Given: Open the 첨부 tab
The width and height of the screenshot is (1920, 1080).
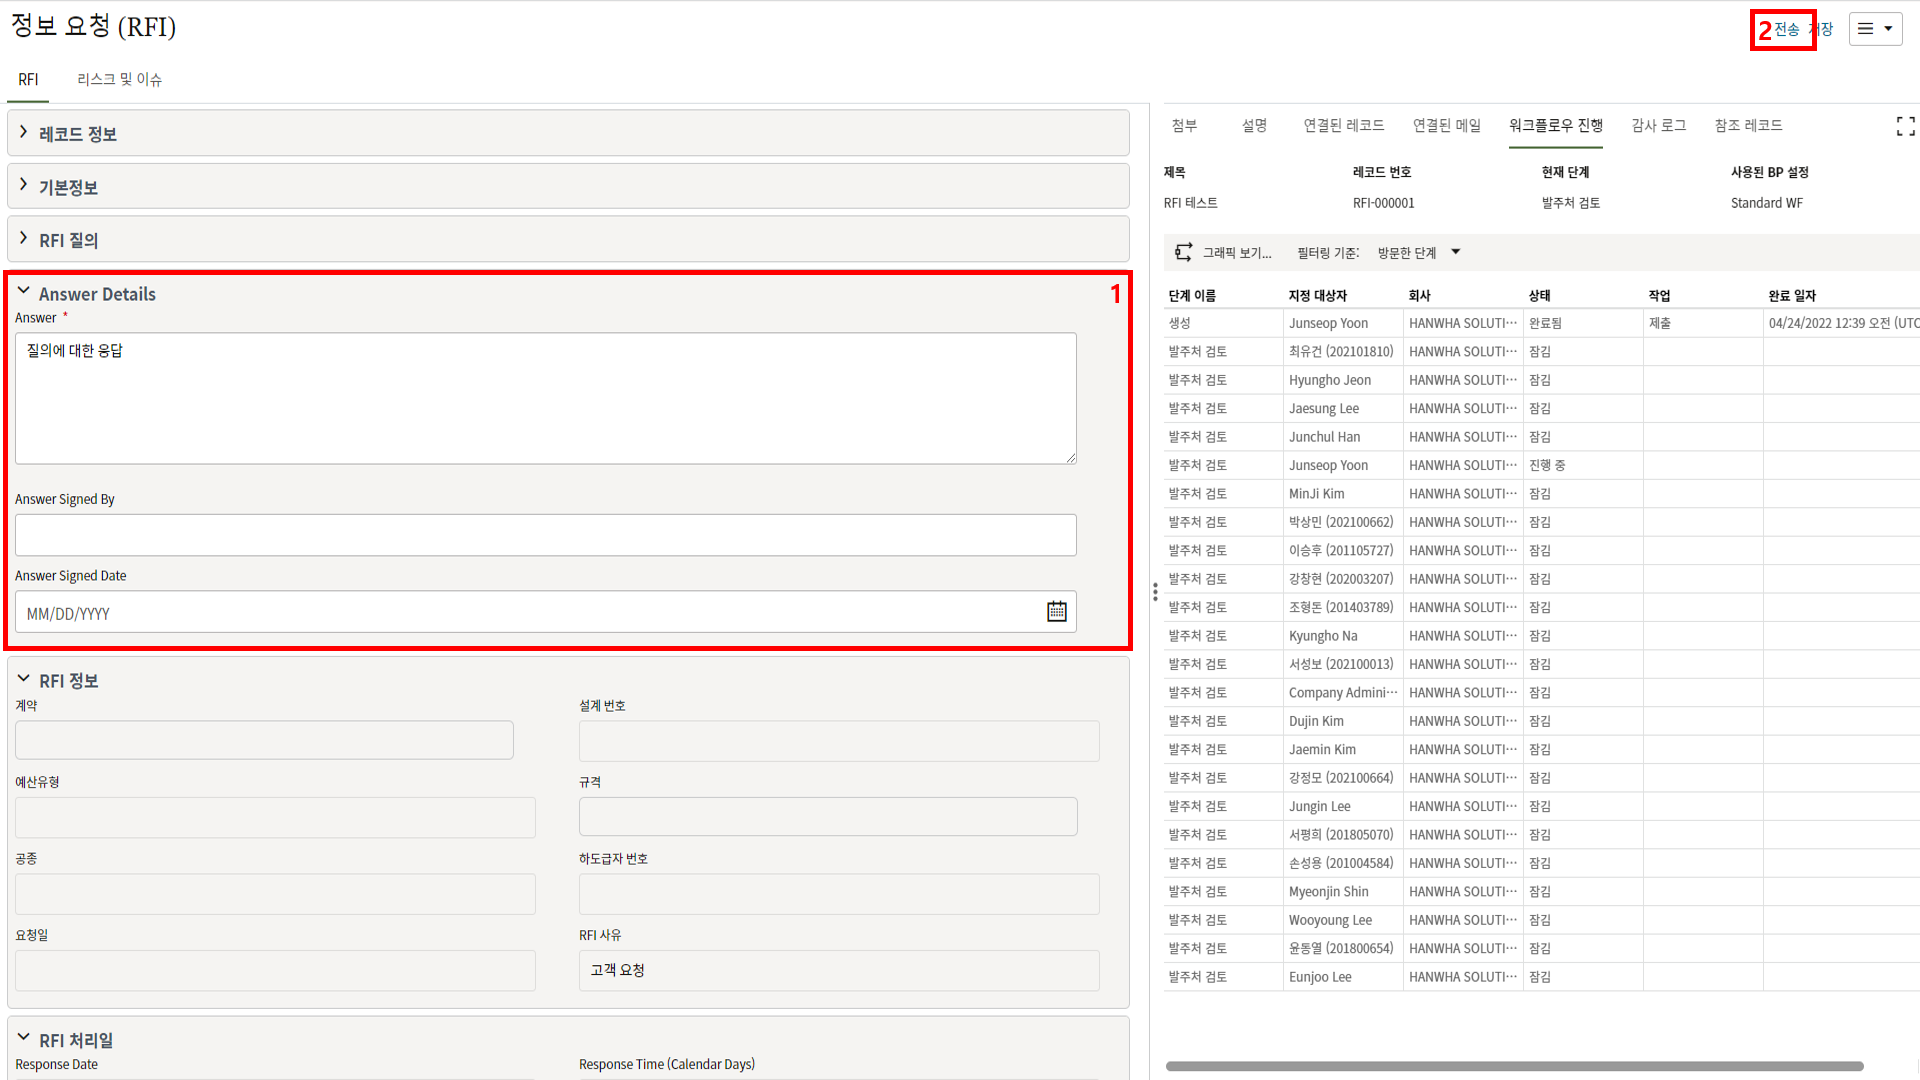Looking at the screenshot, I should point(1184,126).
